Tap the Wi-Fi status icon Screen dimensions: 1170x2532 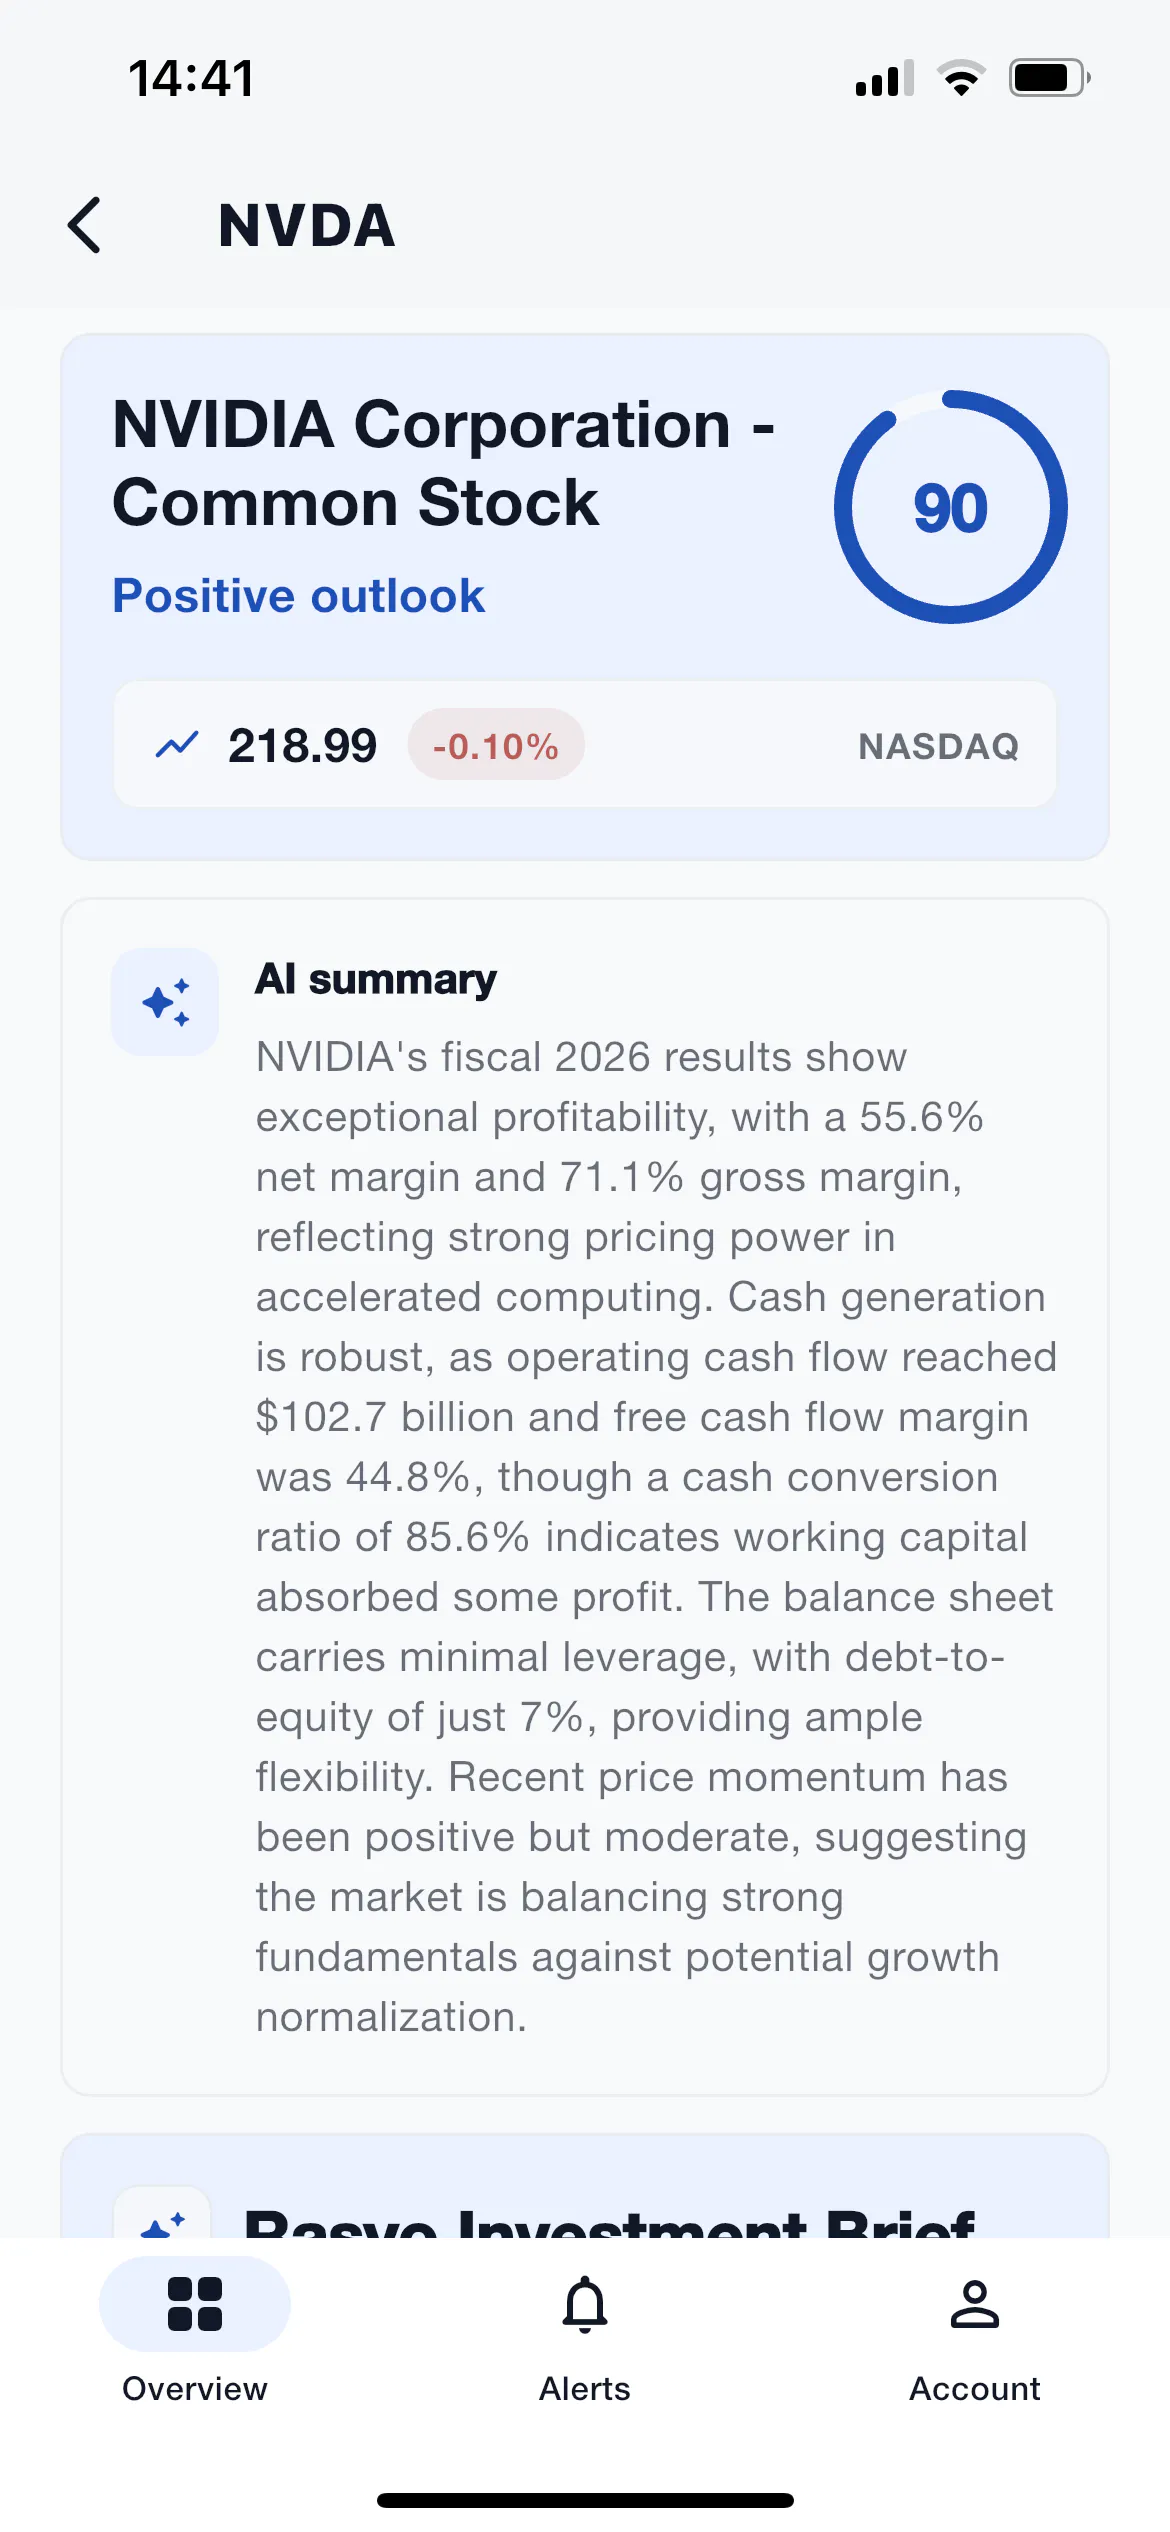(x=961, y=78)
